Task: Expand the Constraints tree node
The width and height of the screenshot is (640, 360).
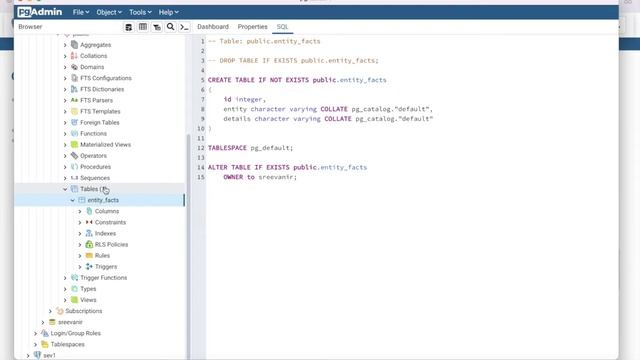Action: [x=80, y=222]
